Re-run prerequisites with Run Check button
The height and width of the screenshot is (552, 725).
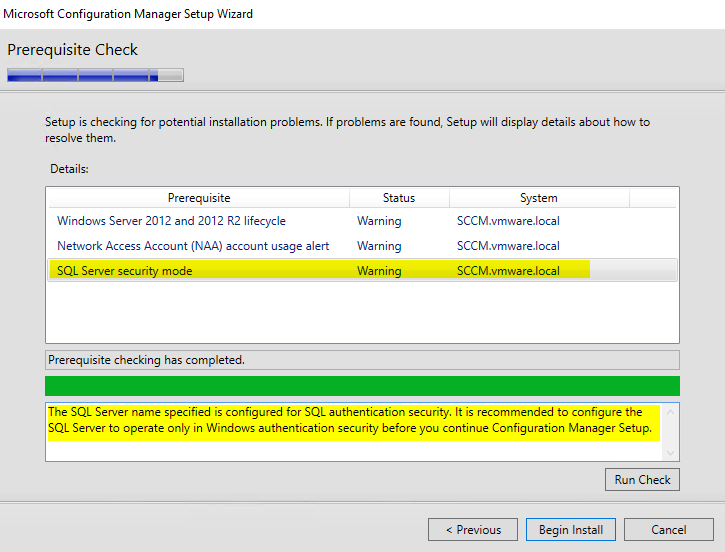point(642,480)
